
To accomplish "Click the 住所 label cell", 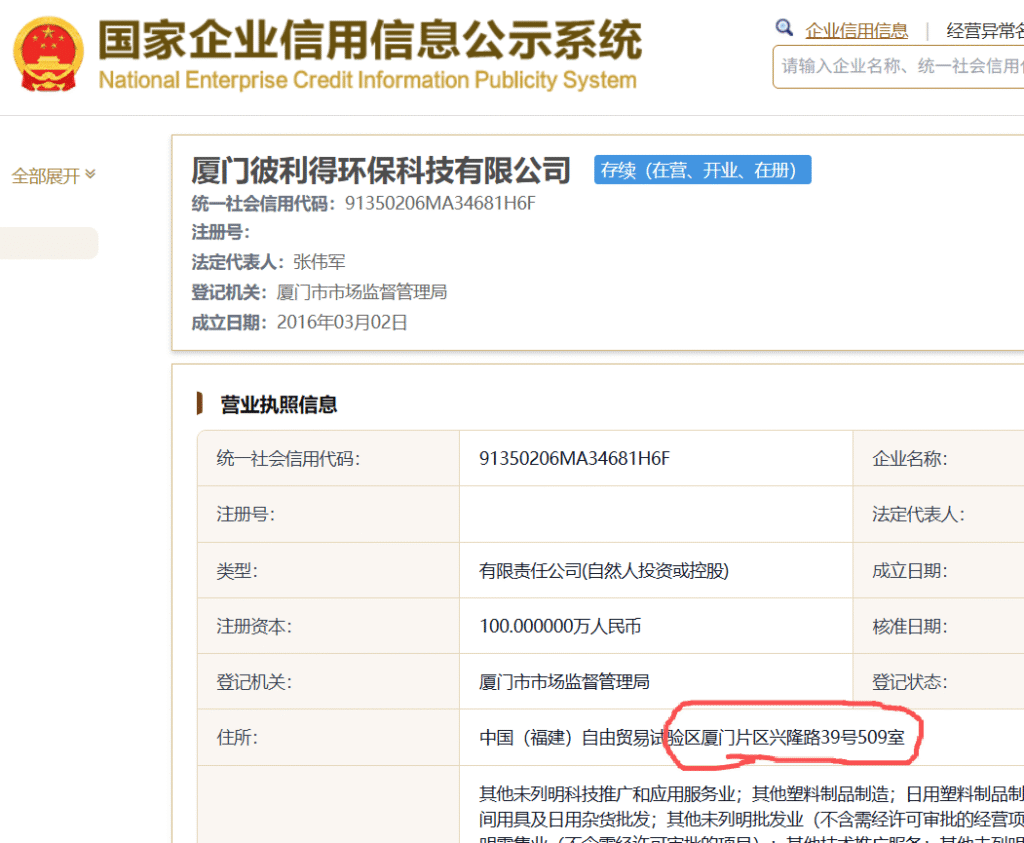I will pos(328,738).
